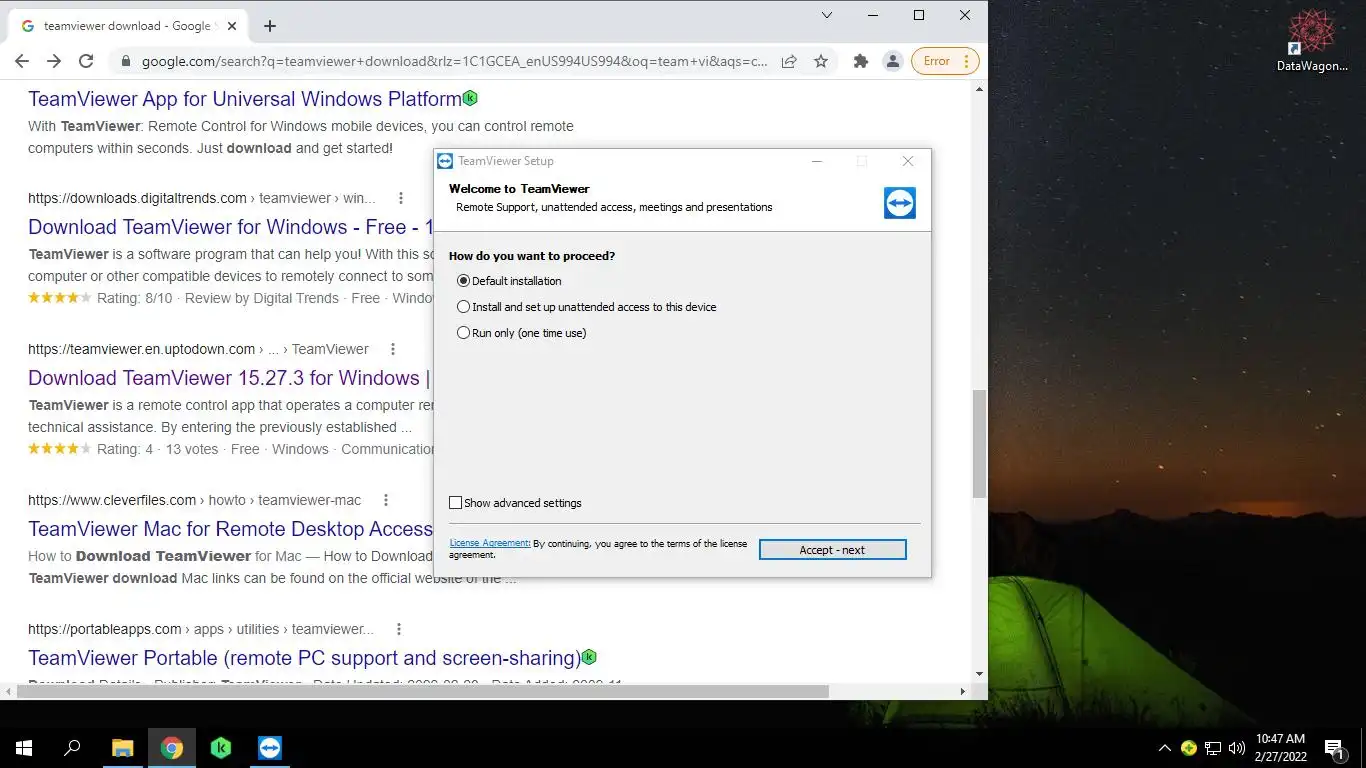Open File Explorer from taskbar

point(123,748)
